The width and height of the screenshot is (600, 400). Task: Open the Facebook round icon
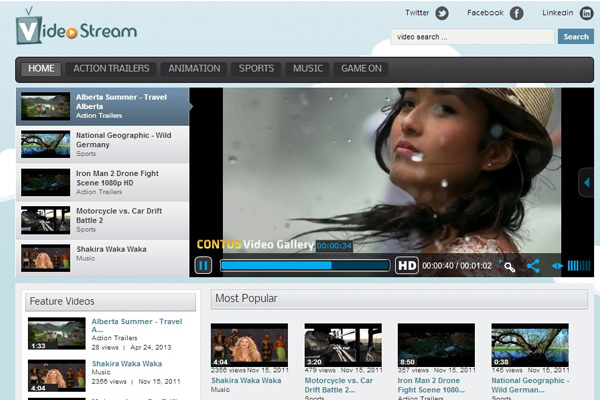coord(516,13)
